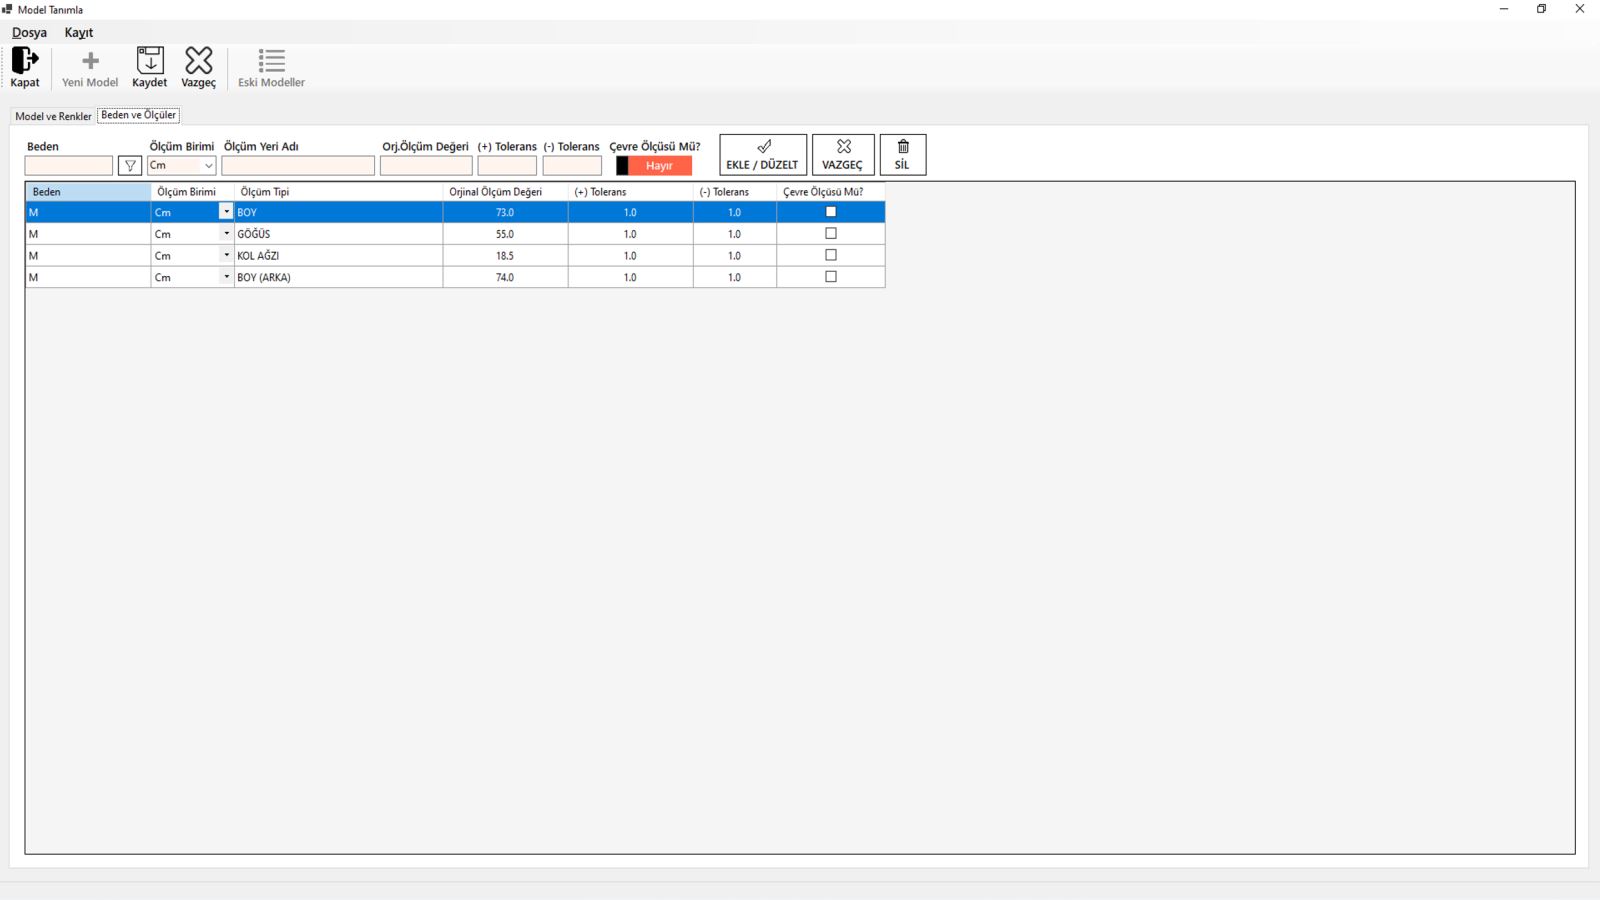The height and width of the screenshot is (900, 1600).
Task: Open the Dosya menu
Action: point(29,33)
